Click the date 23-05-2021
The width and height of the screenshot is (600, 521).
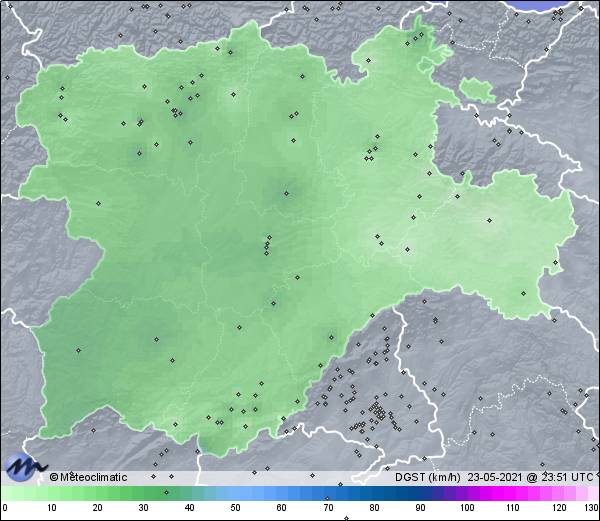495,477
